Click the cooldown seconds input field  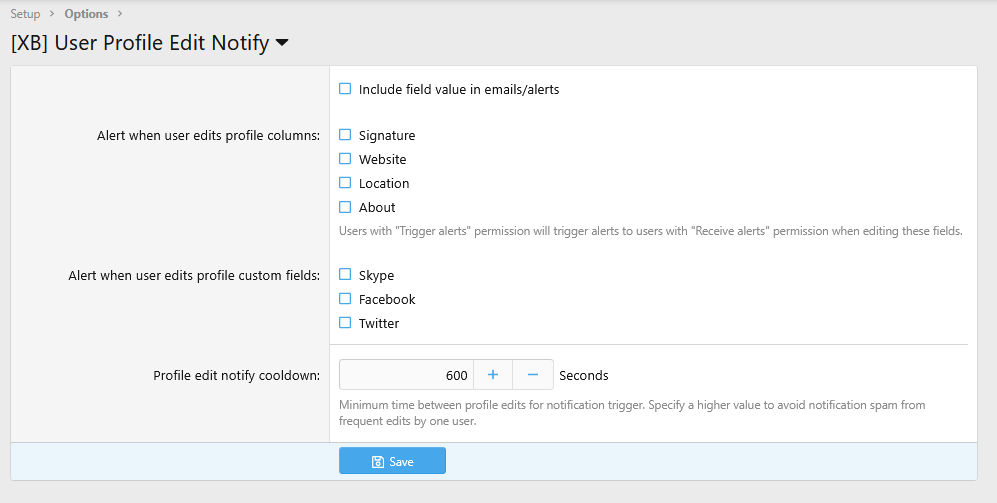(x=406, y=375)
